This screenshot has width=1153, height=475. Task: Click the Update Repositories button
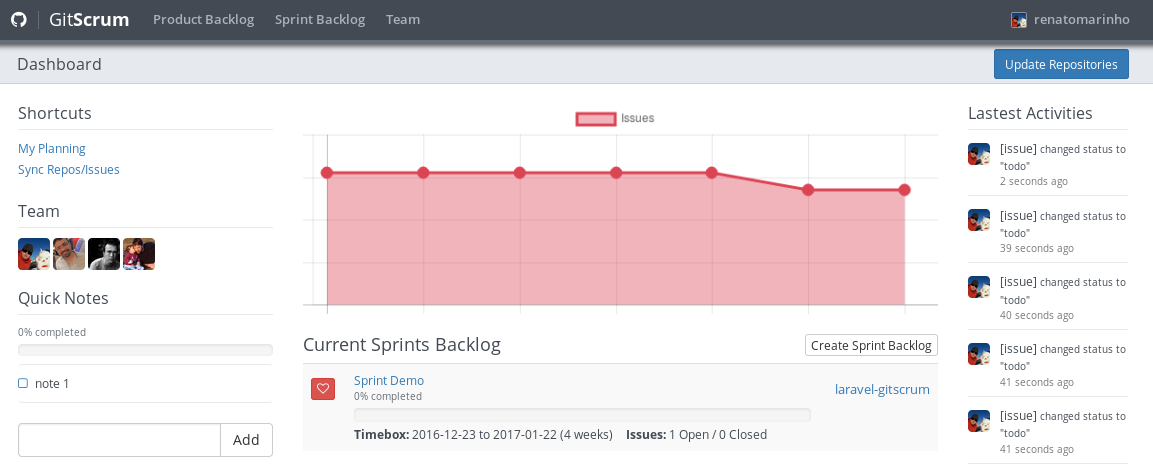pos(1061,64)
